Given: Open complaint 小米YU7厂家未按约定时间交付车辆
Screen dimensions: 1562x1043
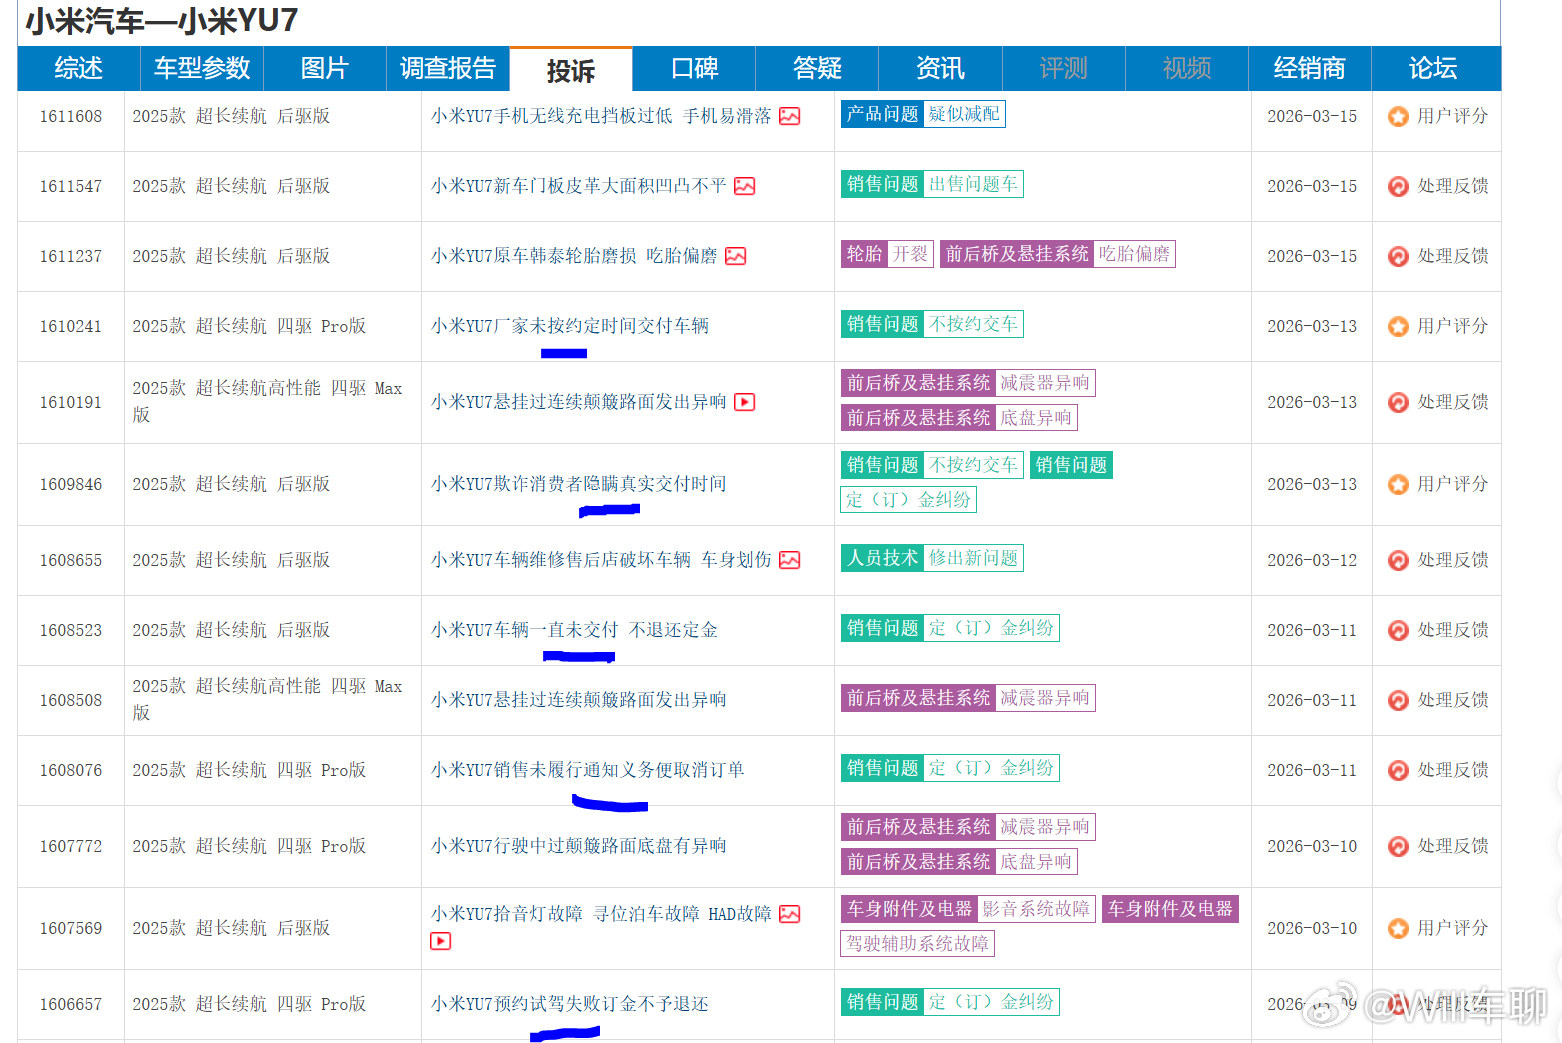Looking at the screenshot, I should coord(570,326).
